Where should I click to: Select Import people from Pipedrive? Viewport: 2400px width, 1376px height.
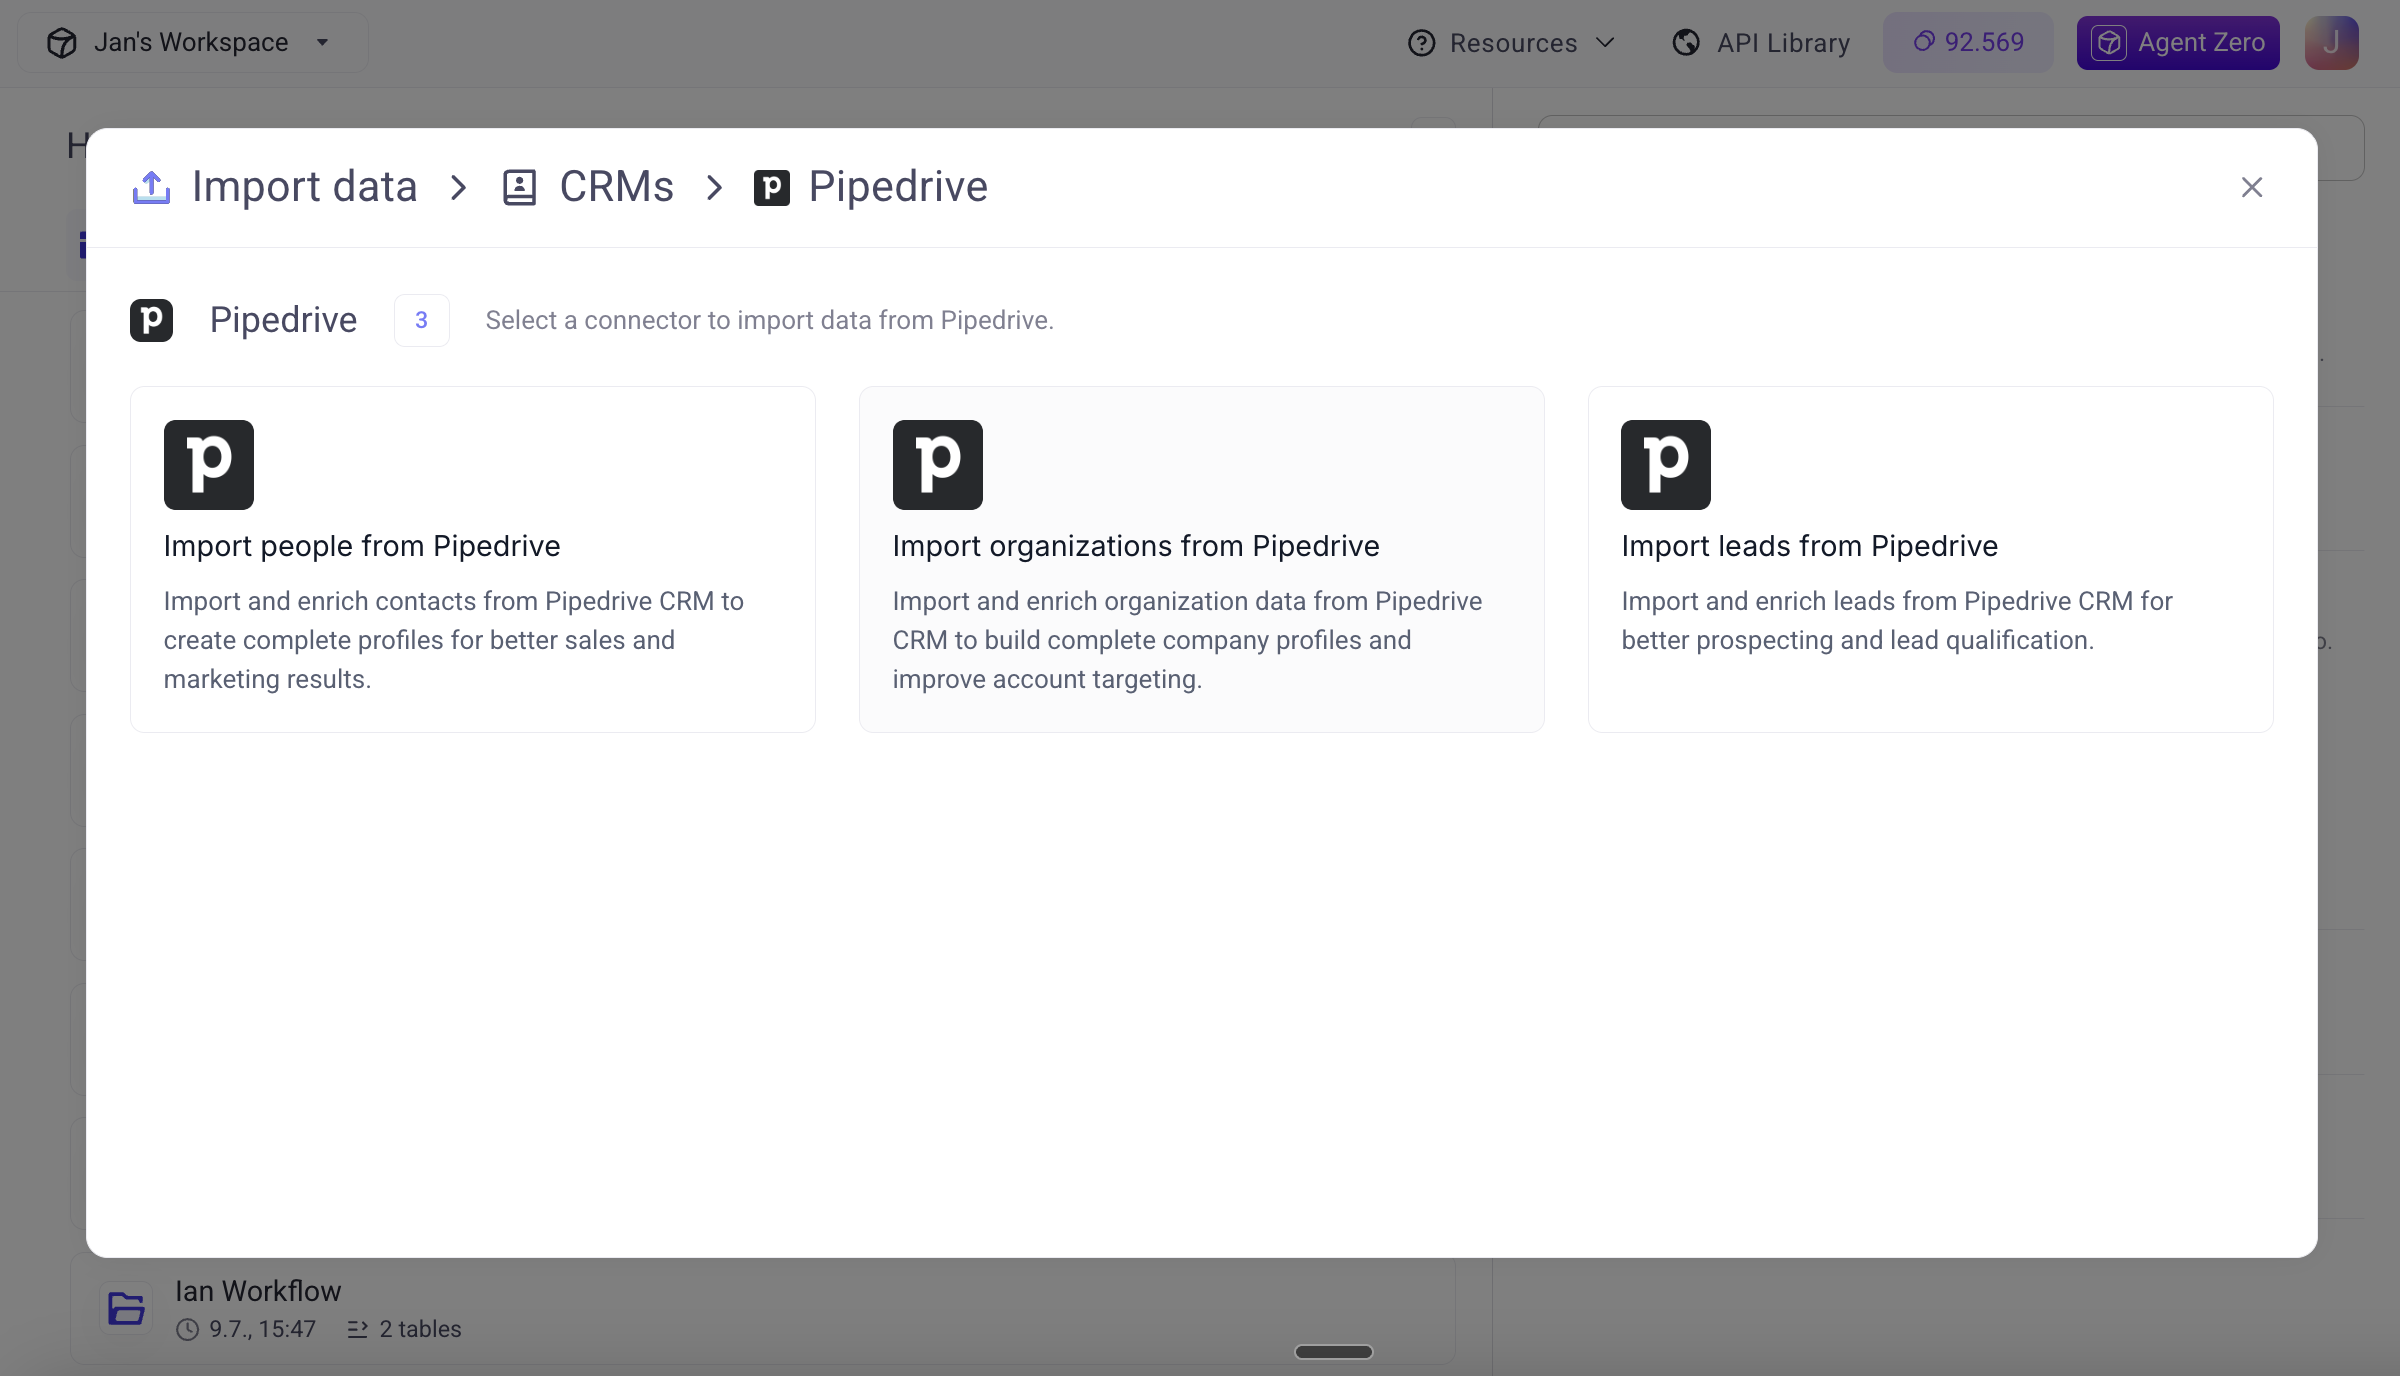472,558
